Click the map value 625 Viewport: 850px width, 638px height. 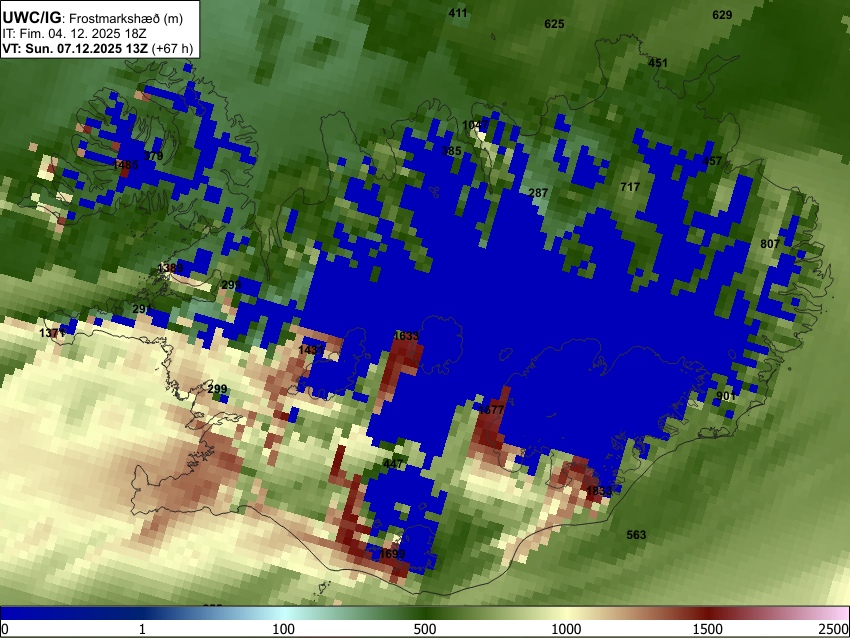pos(554,24)
